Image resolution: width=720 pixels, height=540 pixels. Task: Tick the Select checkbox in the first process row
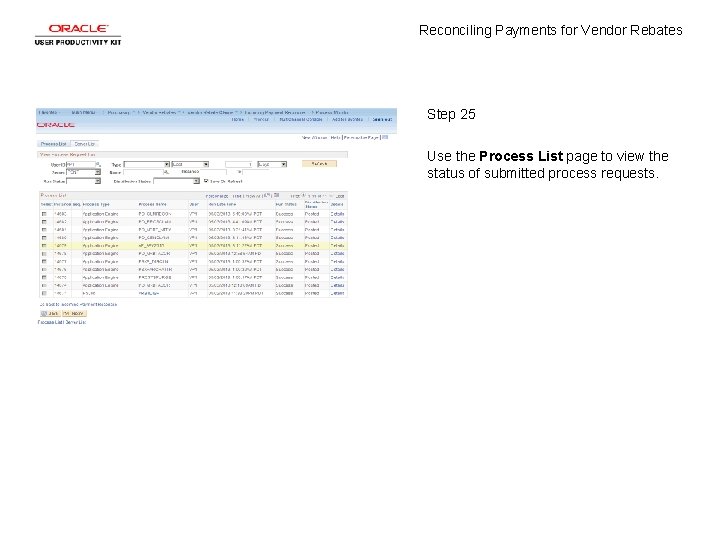tap(44, 214)
